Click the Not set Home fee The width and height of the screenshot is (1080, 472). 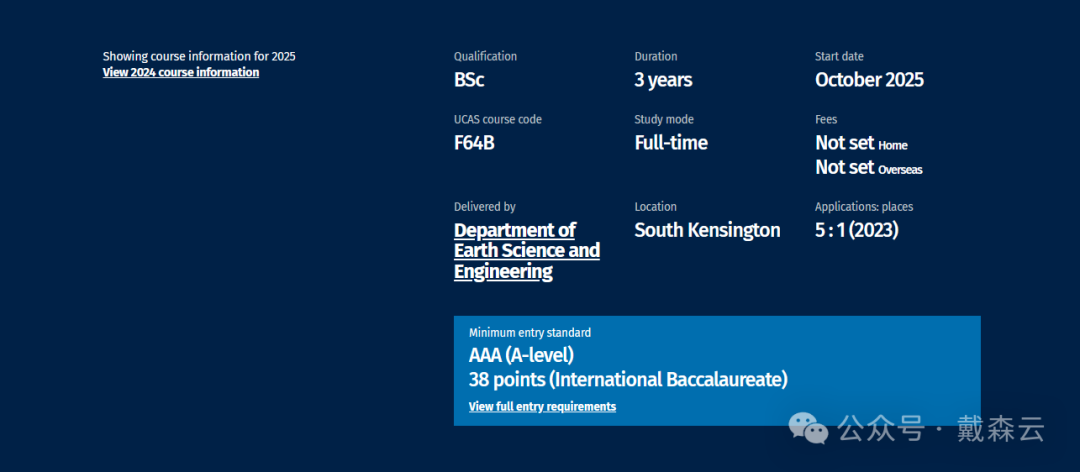tap(861, 143)
